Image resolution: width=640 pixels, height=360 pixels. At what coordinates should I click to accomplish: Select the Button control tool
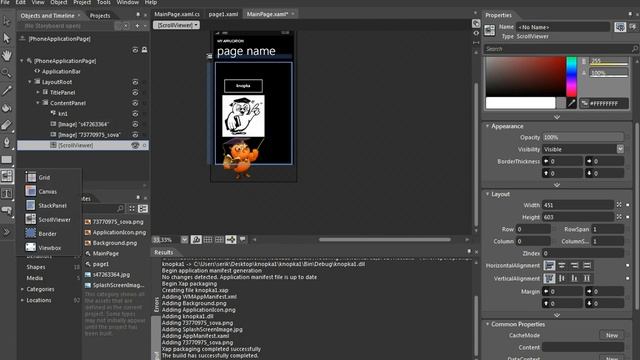pos(7,210)
